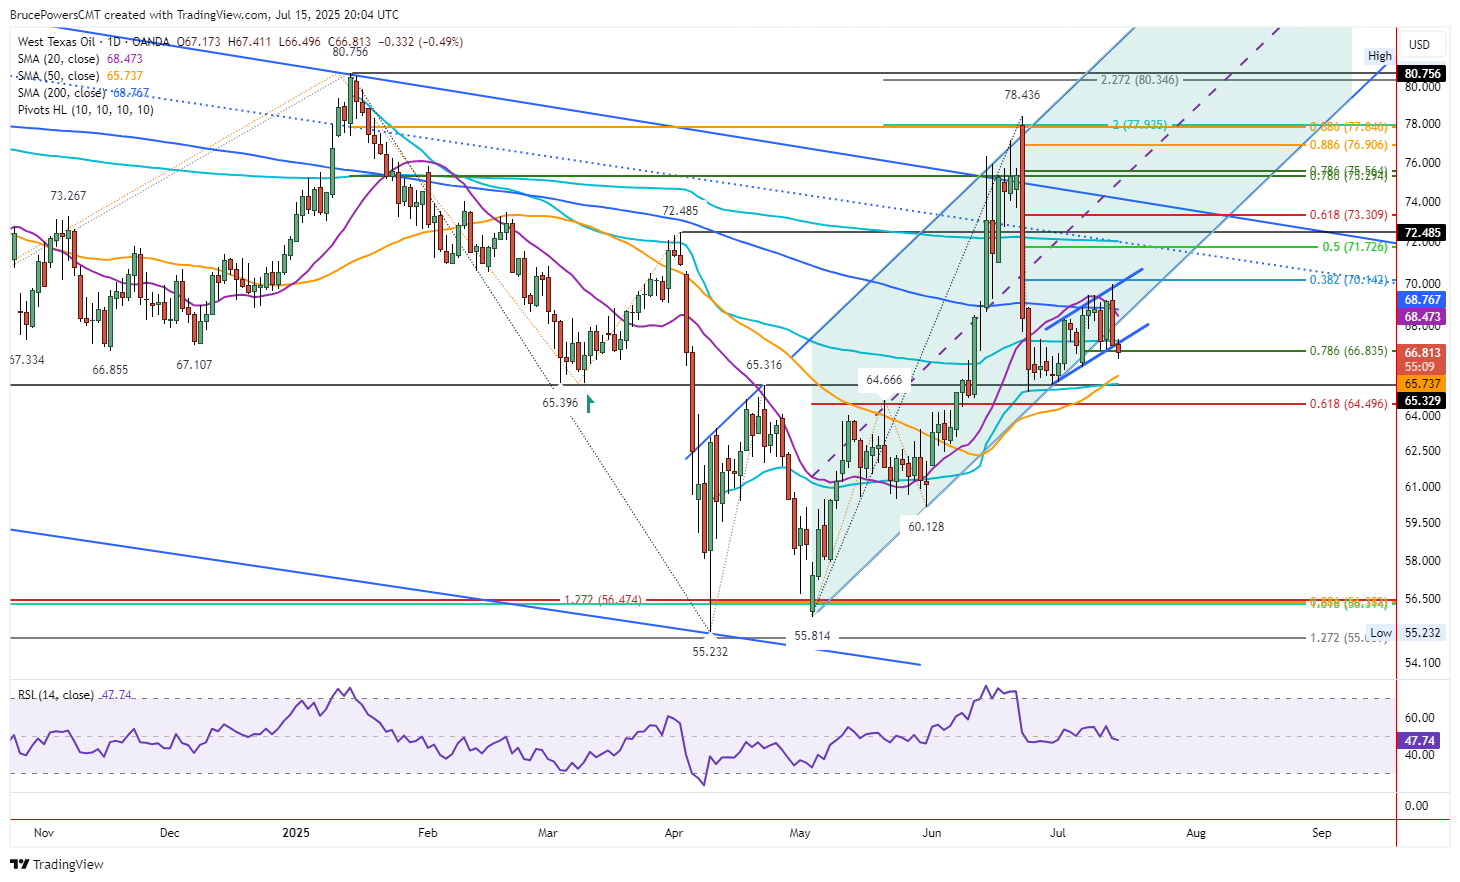Image resolution: width=1460 pixels, height=882 pixels.
Task: Click the Feb label on time axis
Action: point(428,832)
